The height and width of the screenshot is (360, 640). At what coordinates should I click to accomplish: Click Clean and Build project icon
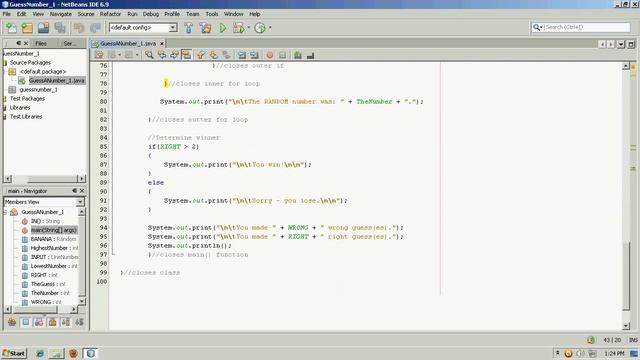coord(205,28)
